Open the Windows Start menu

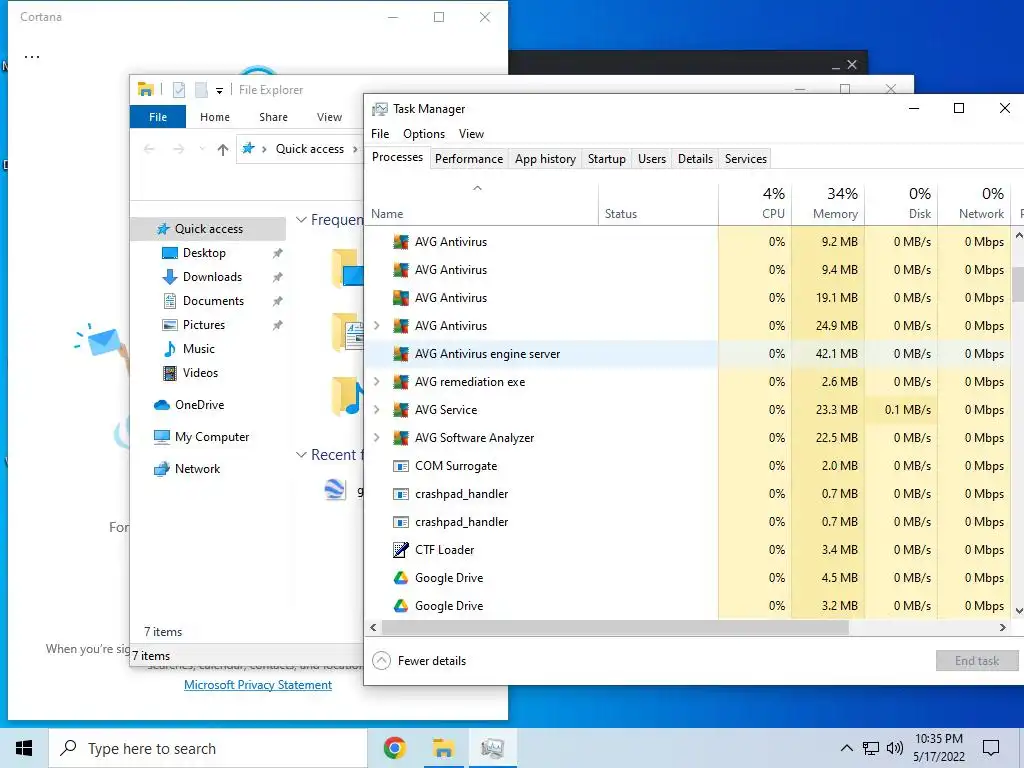point(24,748)
